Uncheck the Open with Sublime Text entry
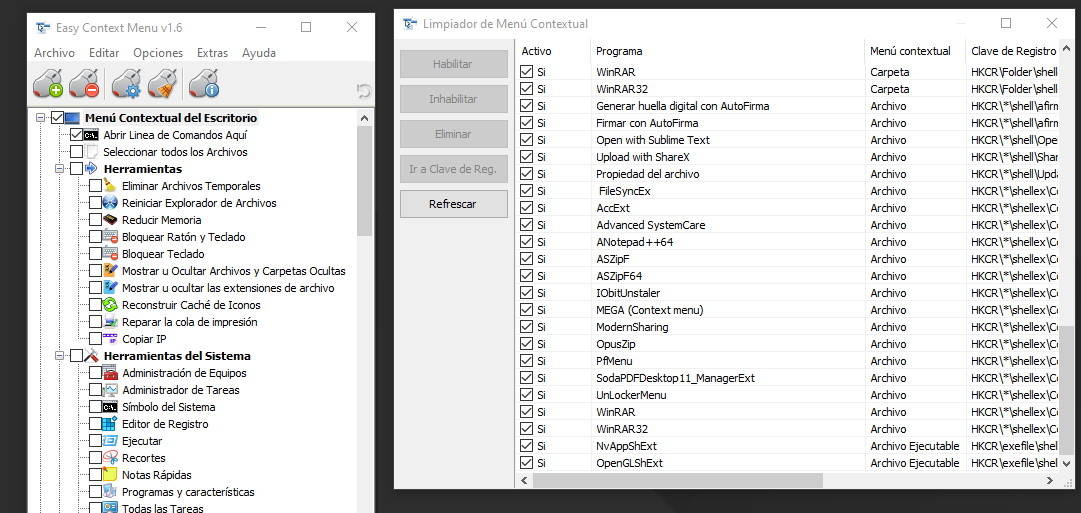The width and height of the screenshot is (1081, 513). 527,140
